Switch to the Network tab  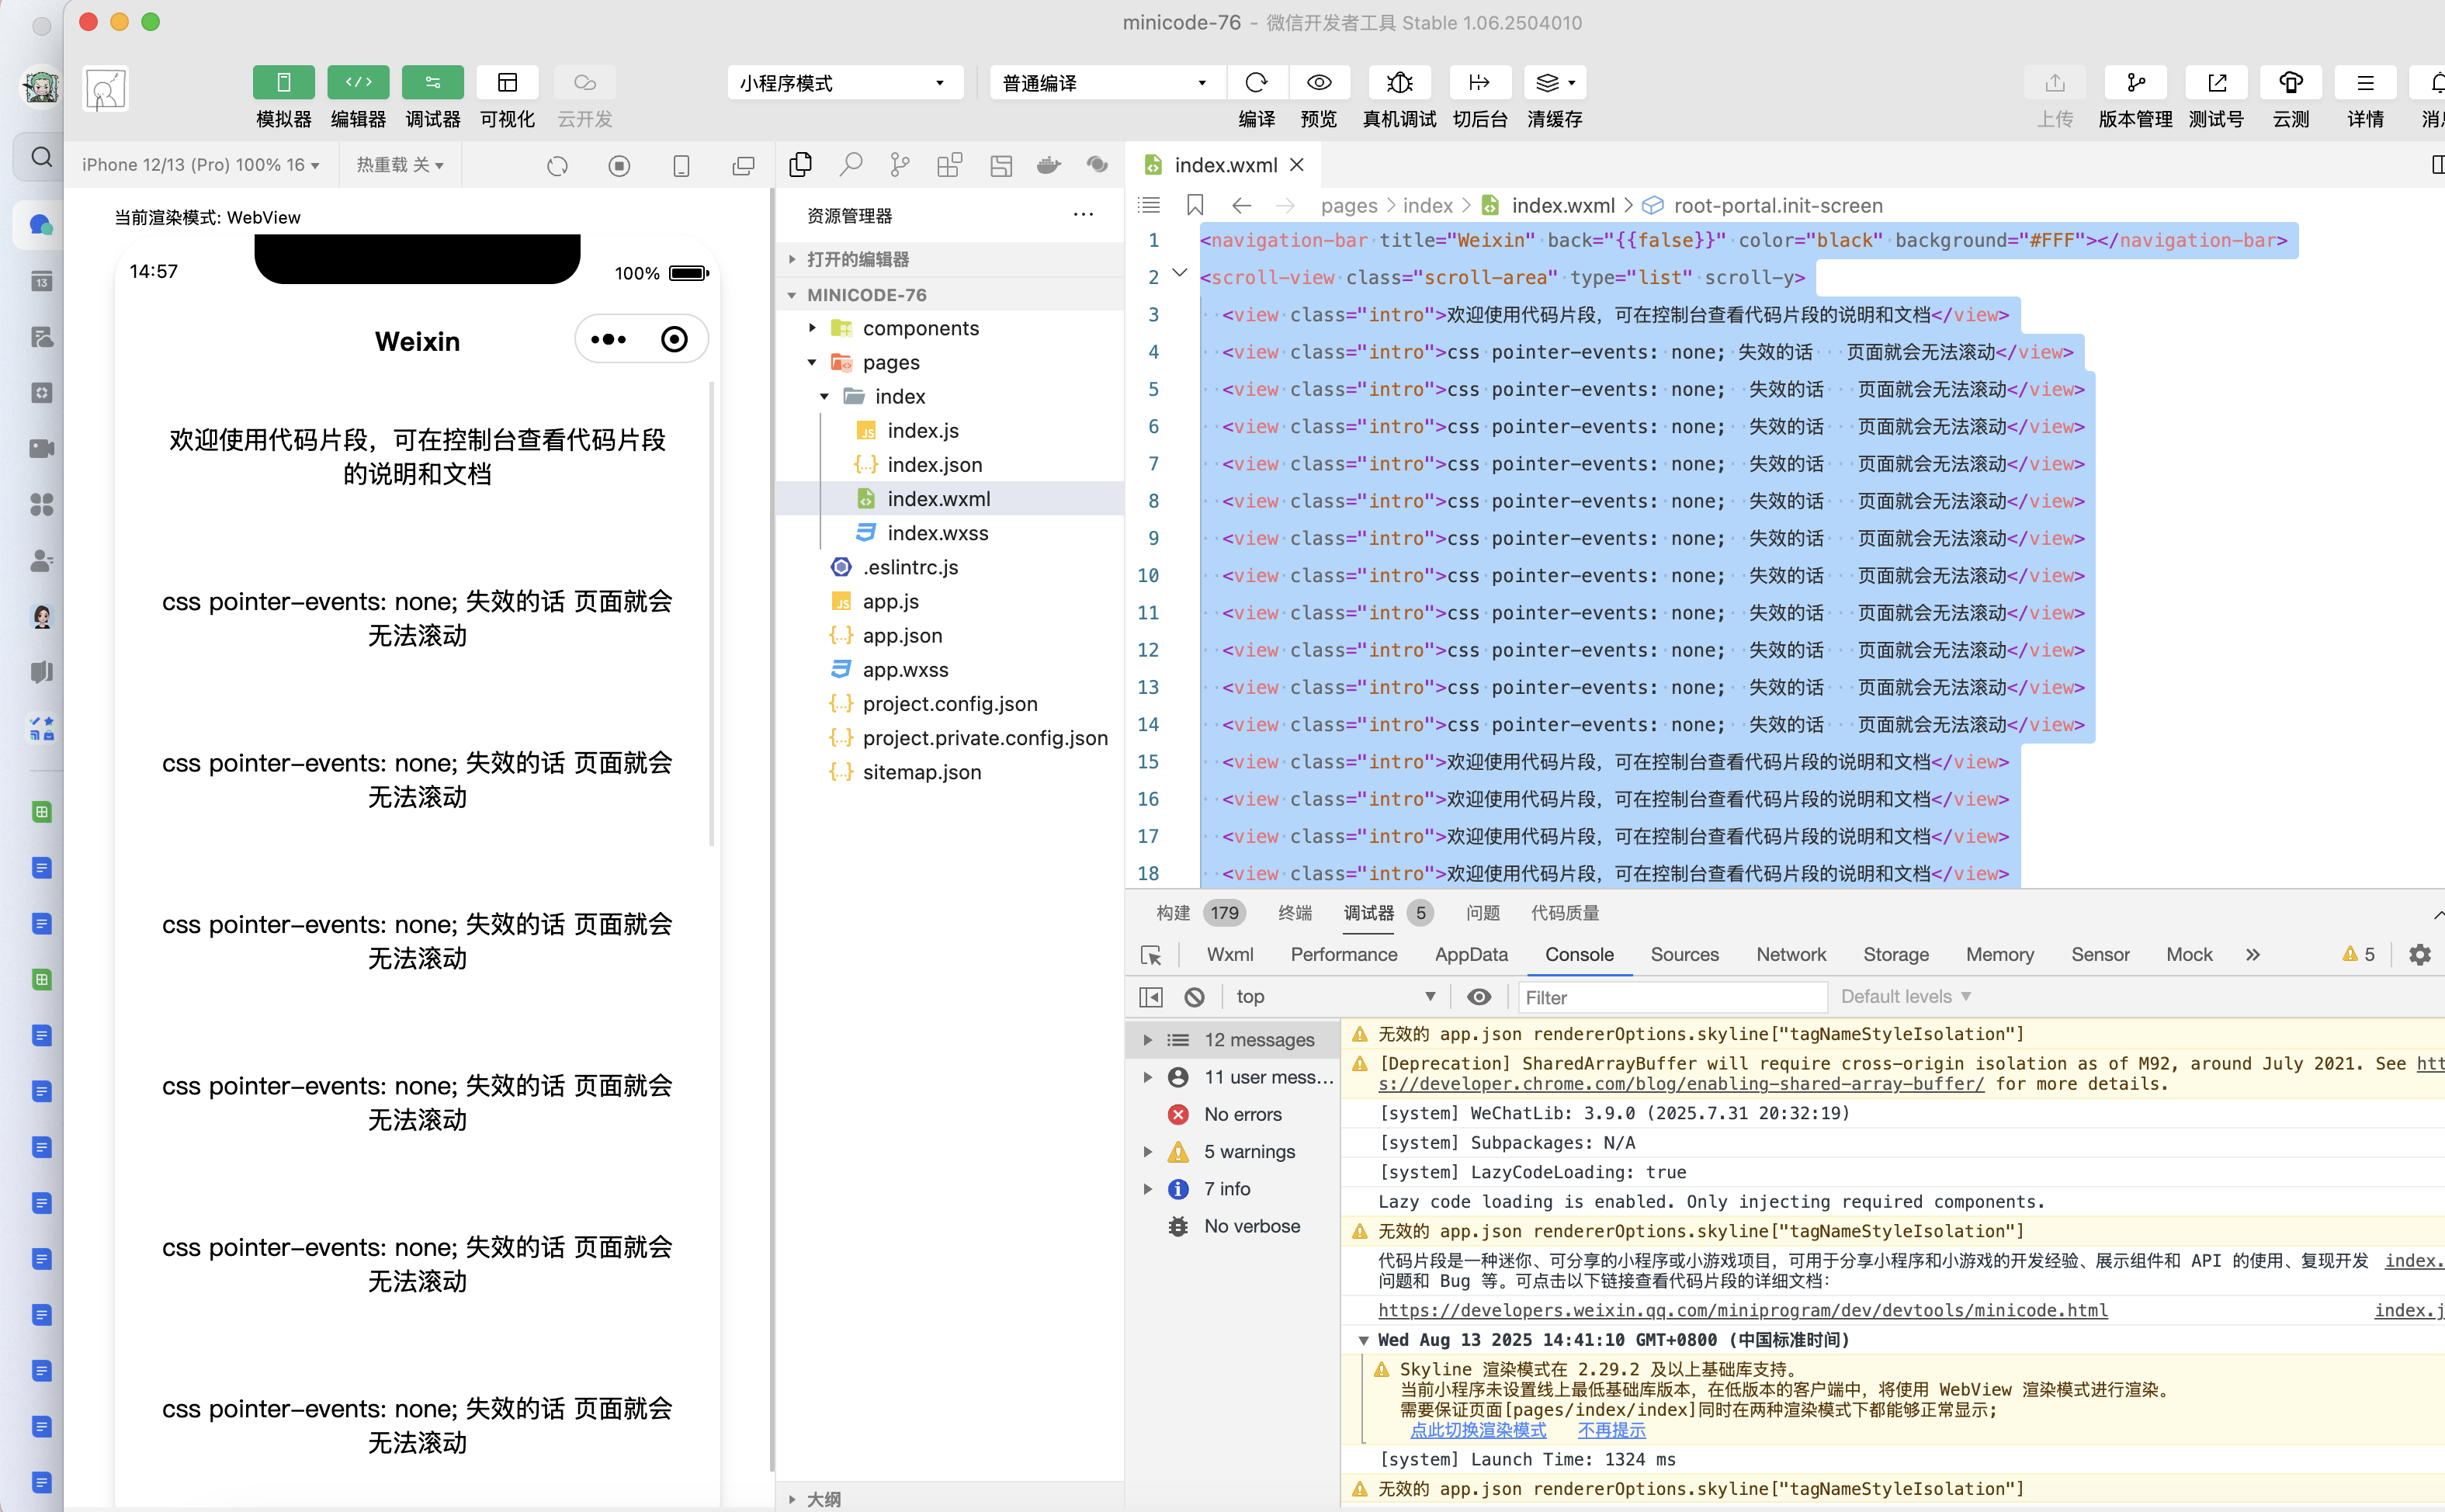(x=1790, y=955)
